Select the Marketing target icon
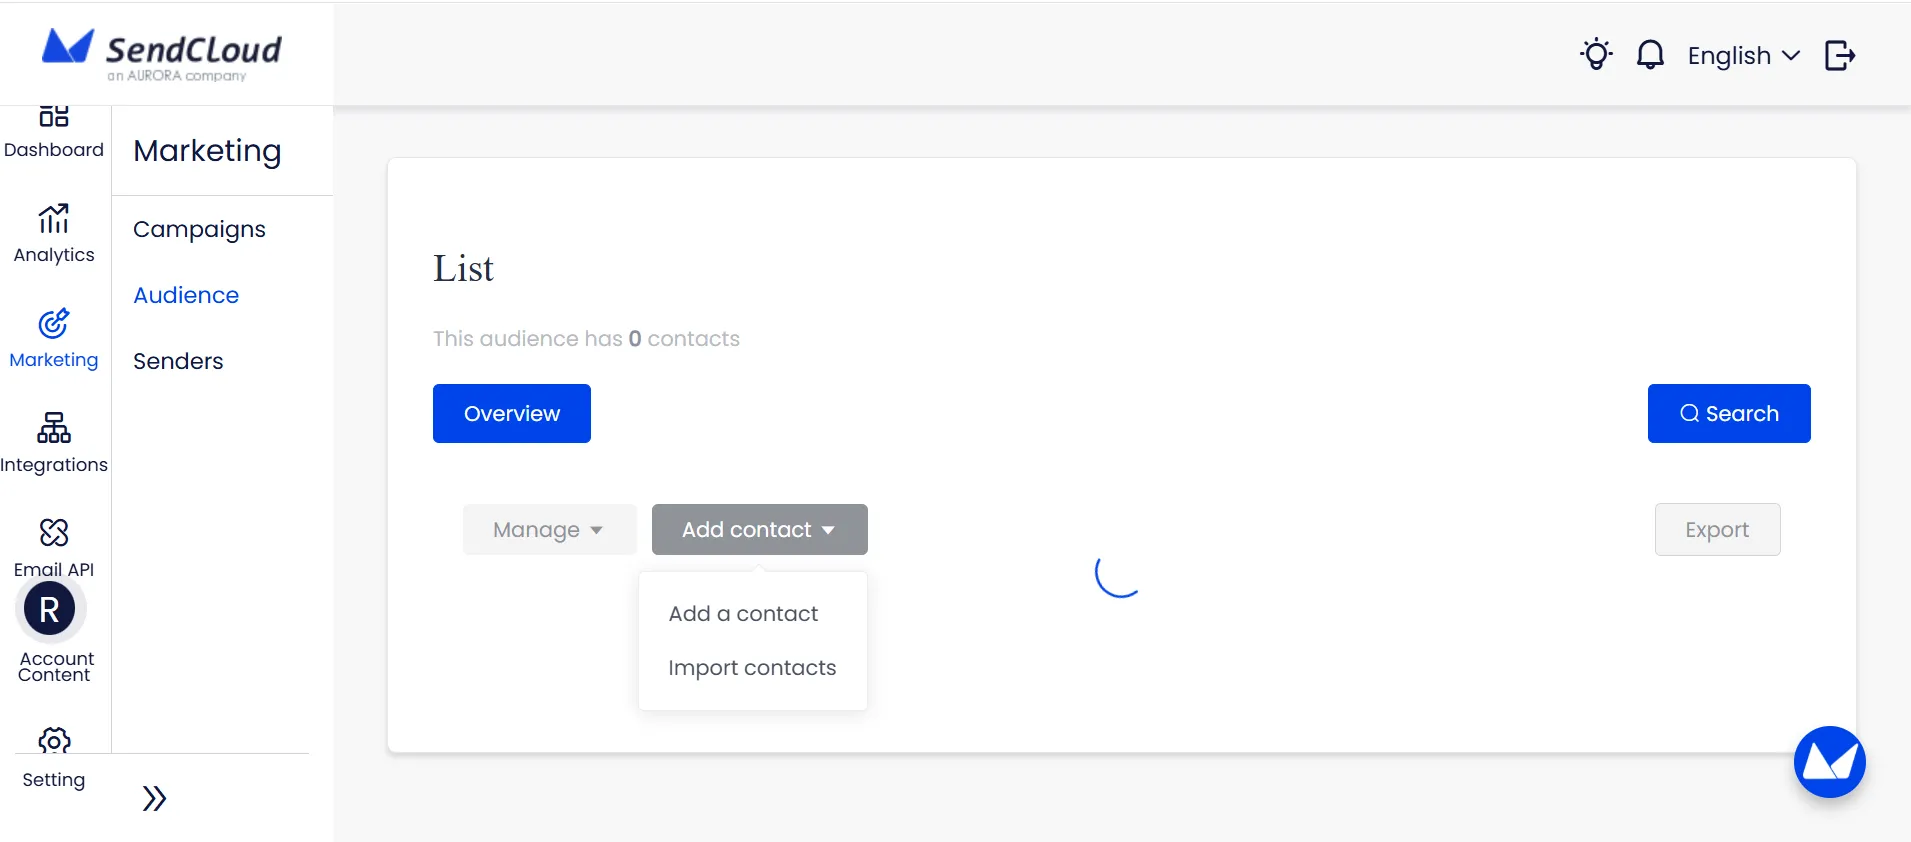 tap(54, 324)
